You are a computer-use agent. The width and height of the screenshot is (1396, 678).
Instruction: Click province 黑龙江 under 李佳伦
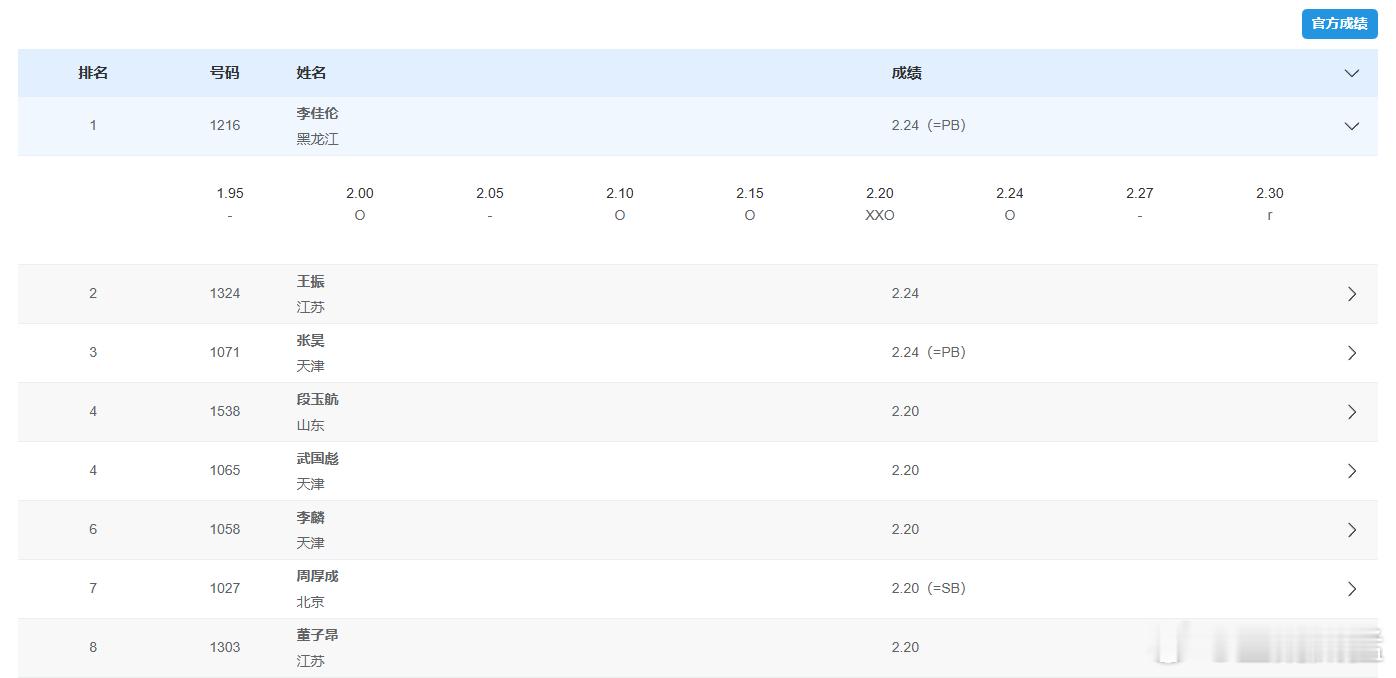pyautogui.click(x=317, y=139)
